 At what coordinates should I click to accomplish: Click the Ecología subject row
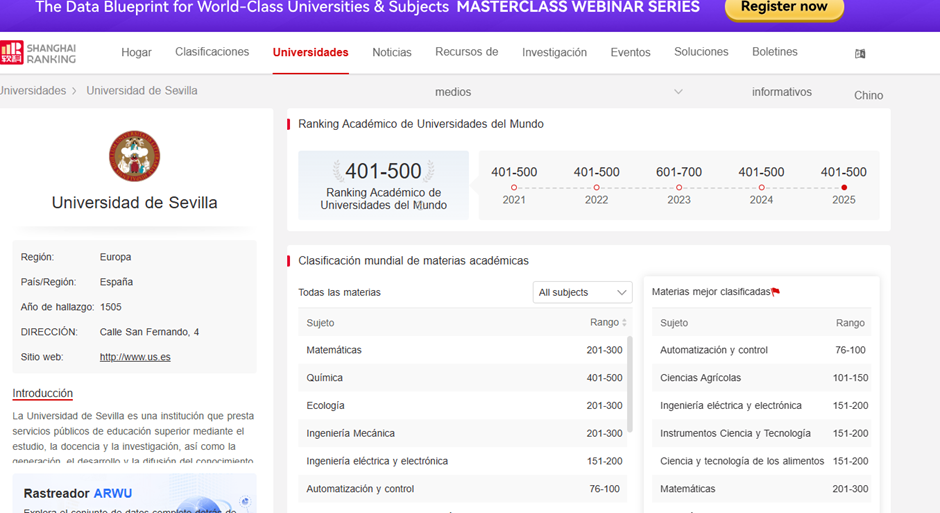tap(462, 406)
